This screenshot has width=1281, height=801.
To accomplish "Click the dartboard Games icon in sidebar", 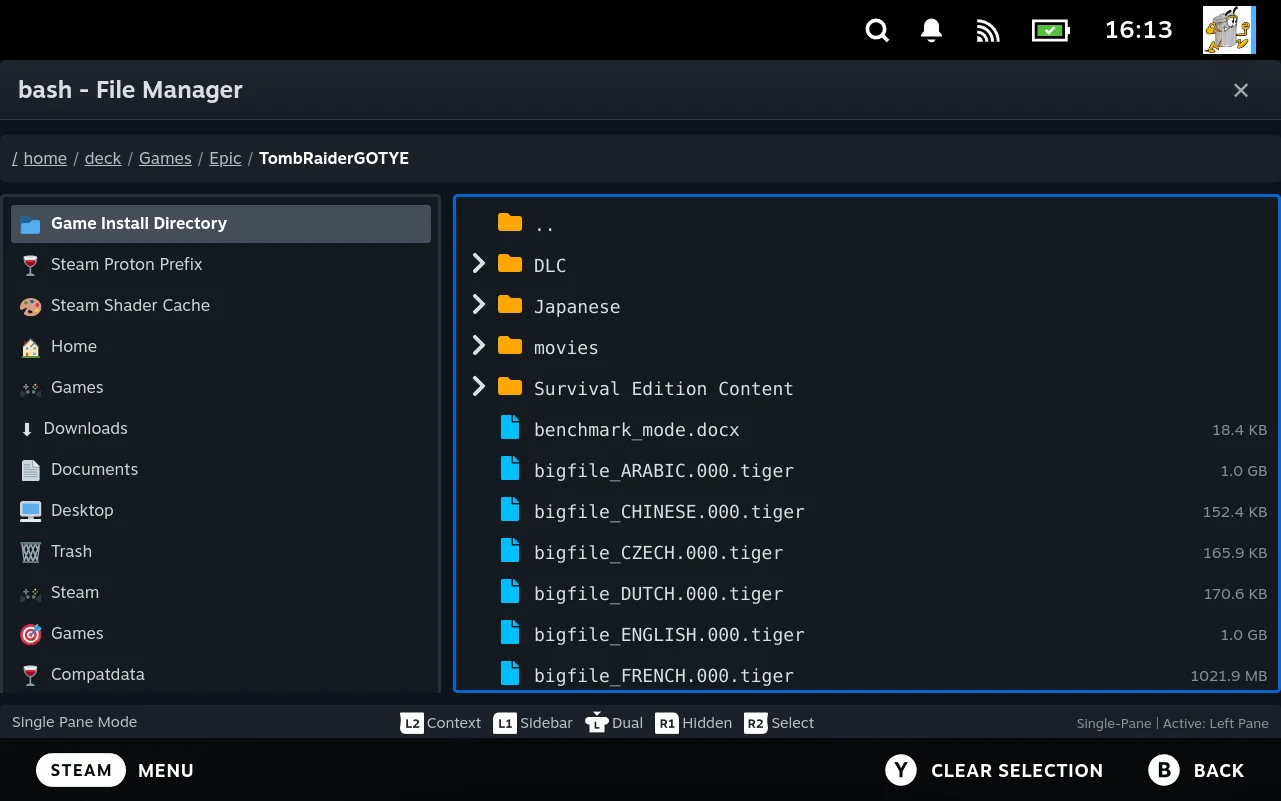I will [x=30, y=634].
